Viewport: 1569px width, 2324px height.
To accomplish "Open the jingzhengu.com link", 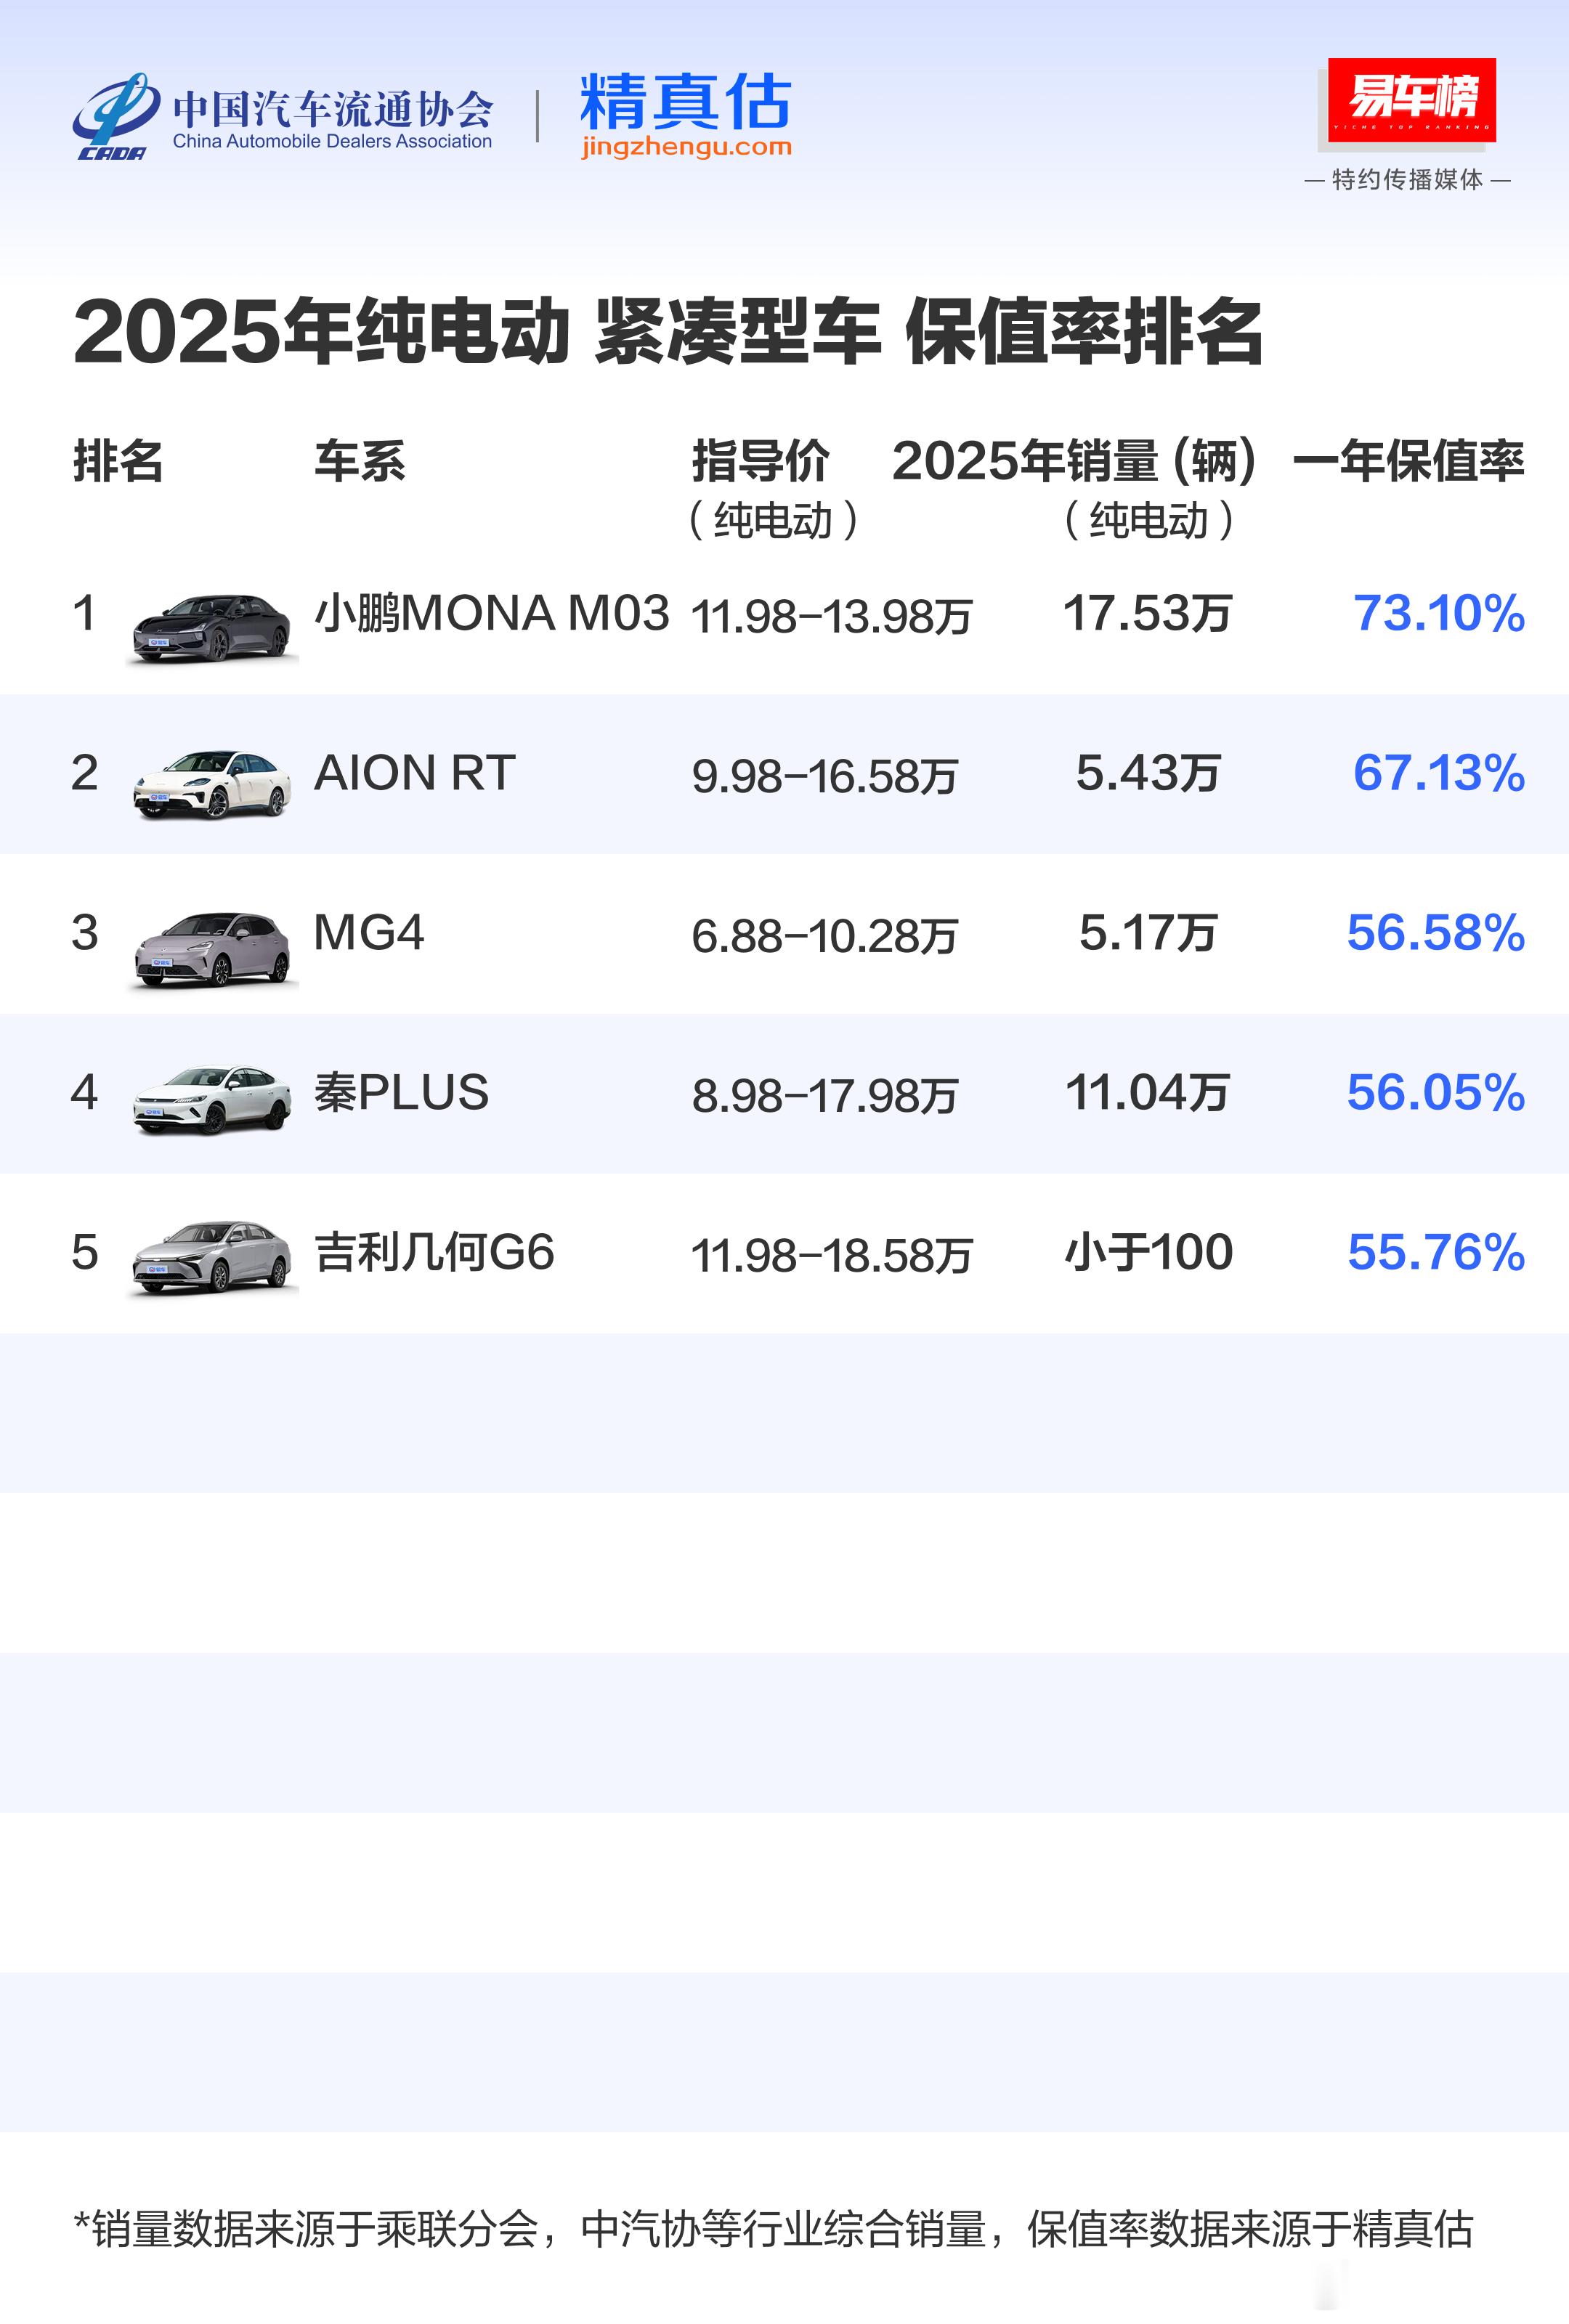I will [686, 147].
